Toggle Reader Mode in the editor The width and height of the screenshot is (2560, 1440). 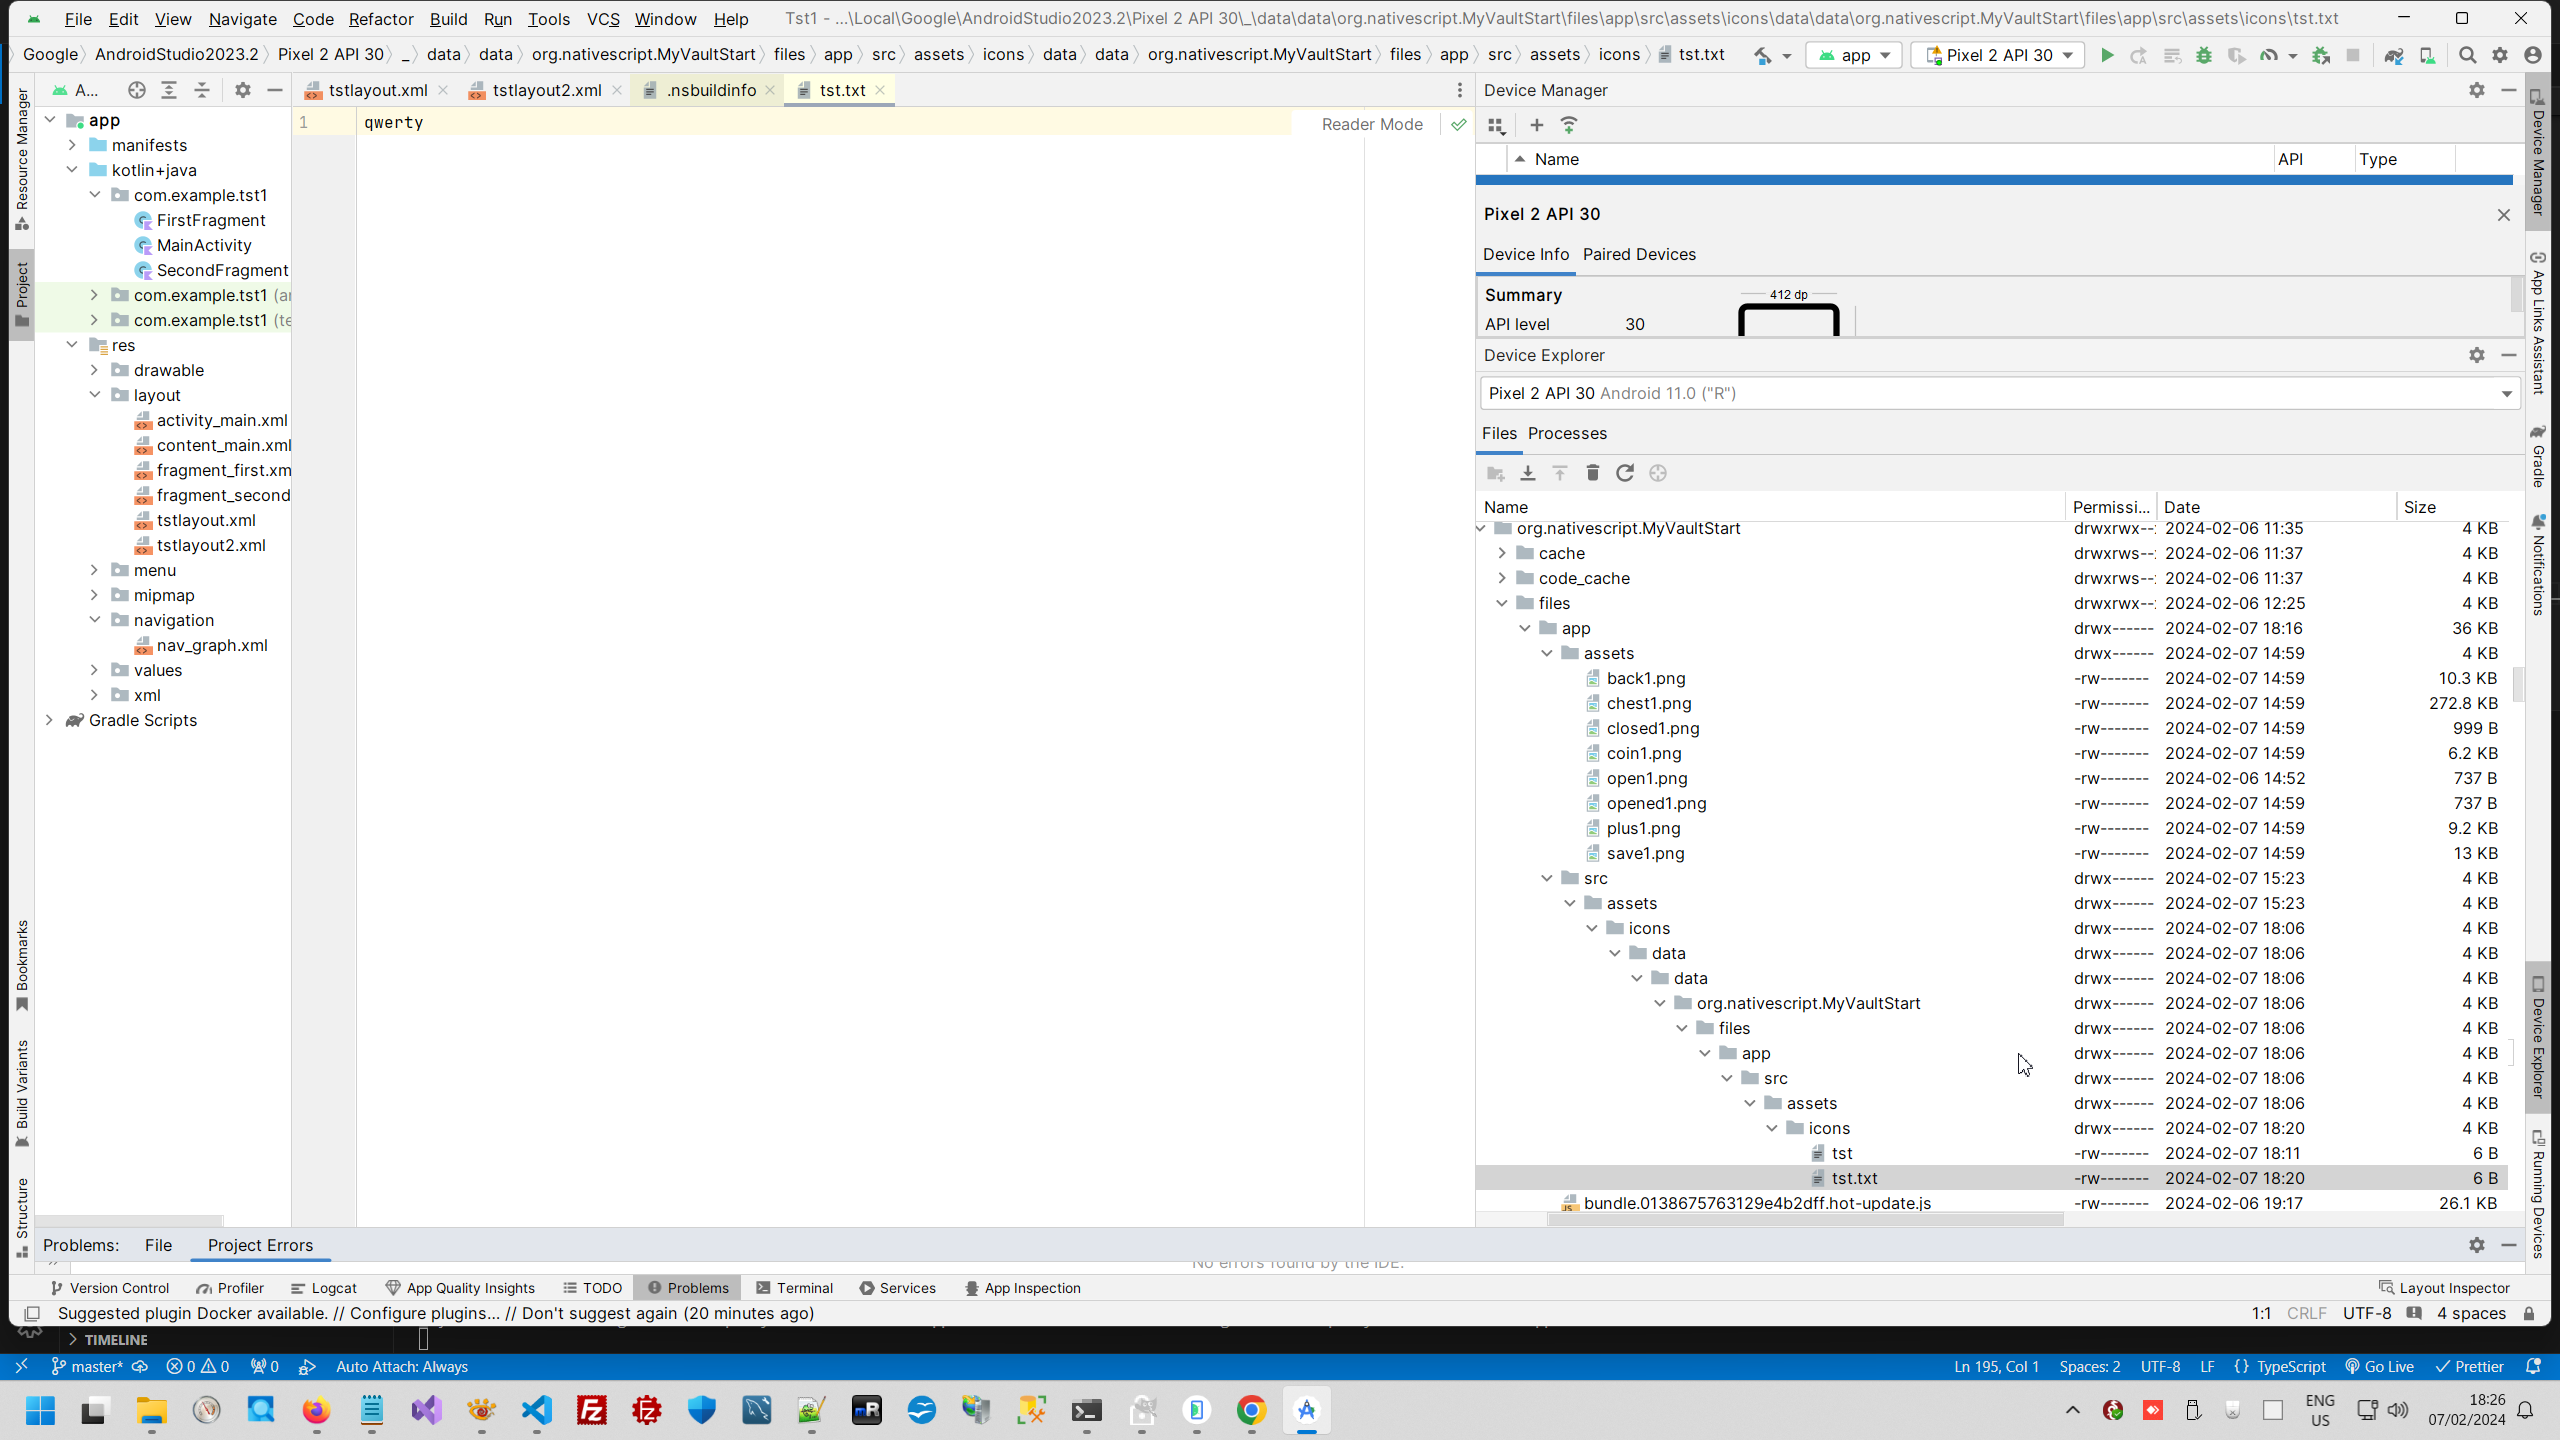coord(1372,124)
